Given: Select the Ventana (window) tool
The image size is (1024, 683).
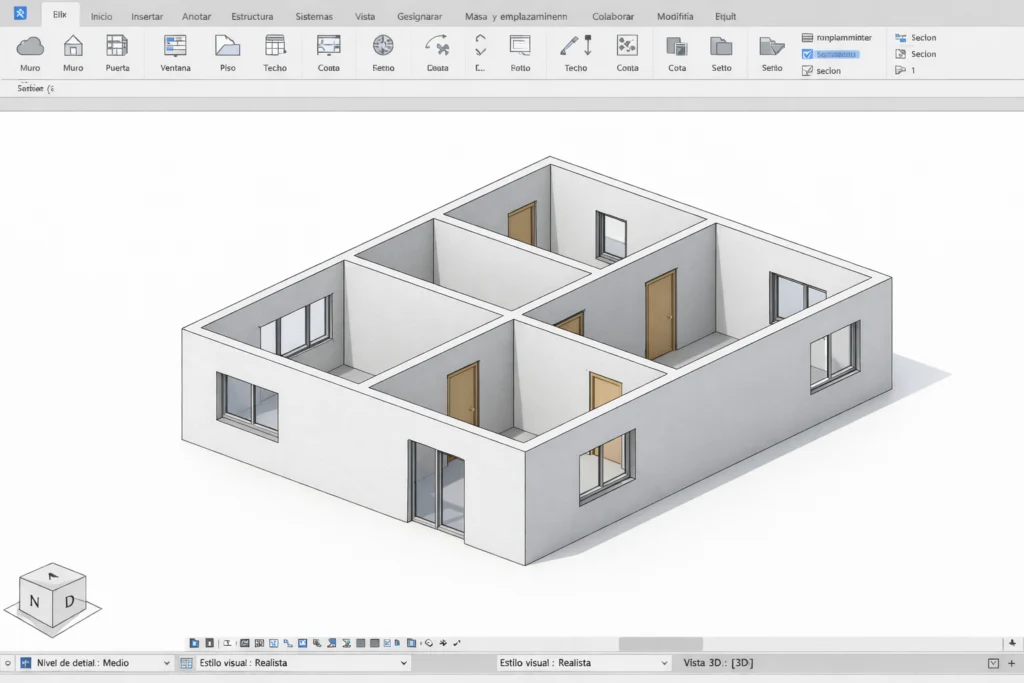Looking at the screenshot, I should pyautogui.click(x=175, y=52).
